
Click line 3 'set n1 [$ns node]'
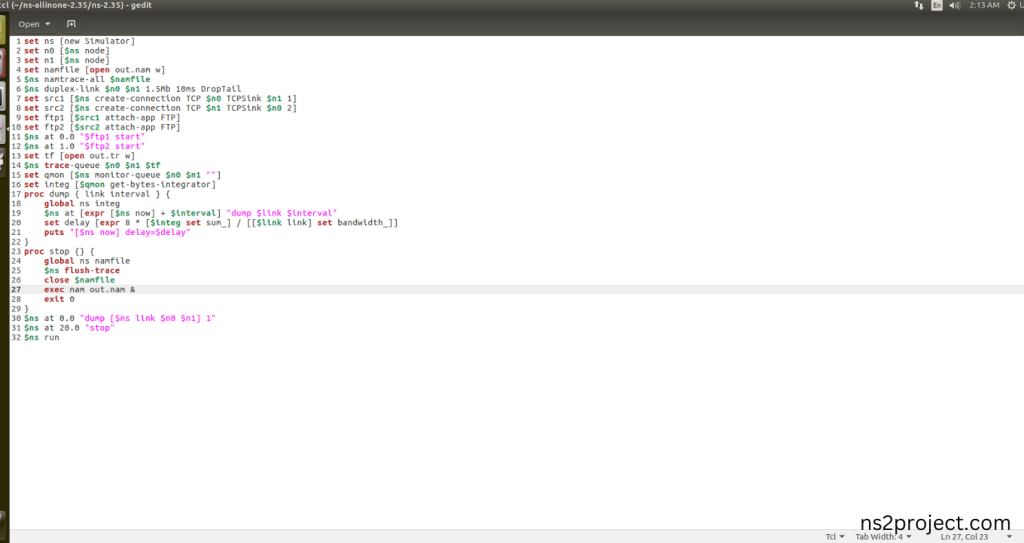67,60
